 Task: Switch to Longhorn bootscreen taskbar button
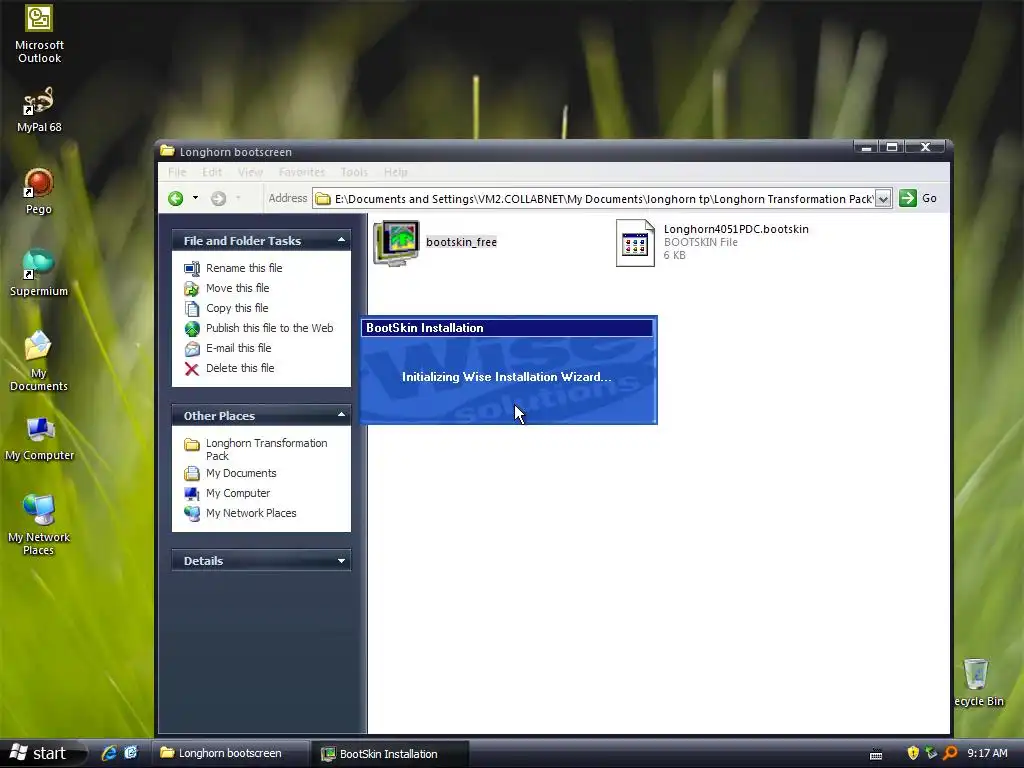(230, 753)
